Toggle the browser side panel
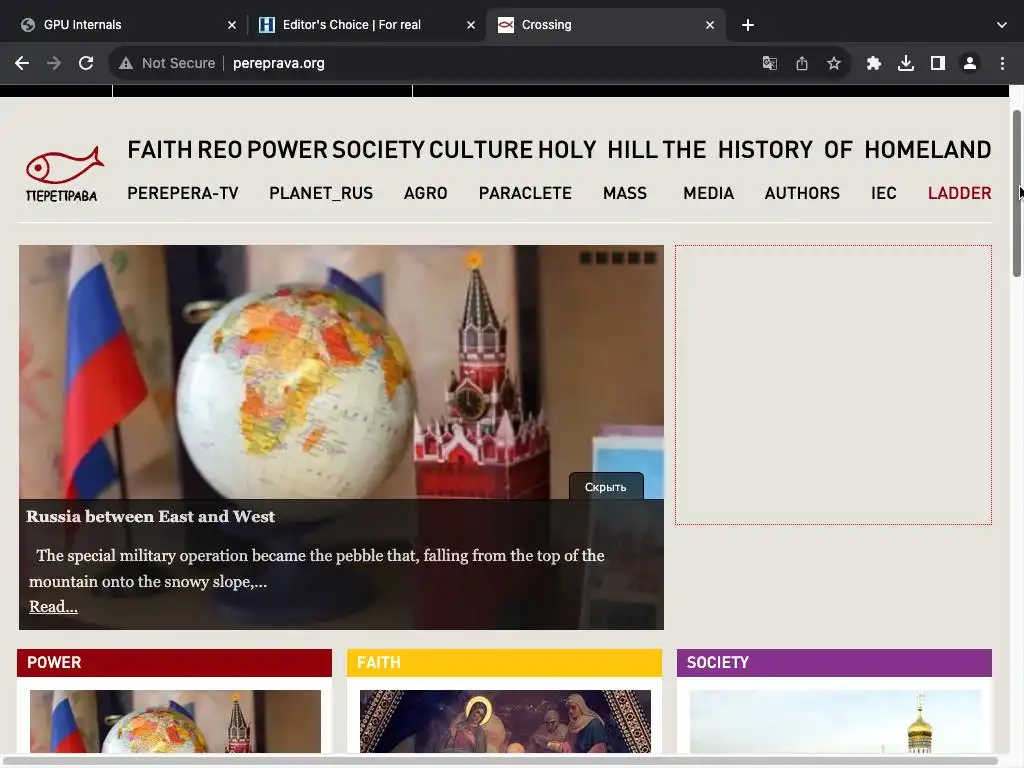 (938, 63)
